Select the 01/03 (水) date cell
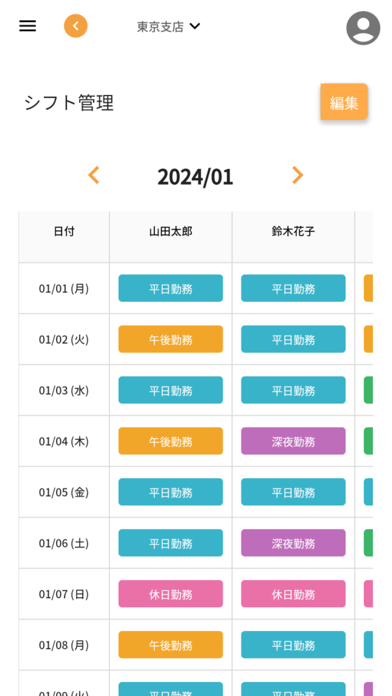The image size is (392, 696). pyautogui.click(x=64, y=391)
